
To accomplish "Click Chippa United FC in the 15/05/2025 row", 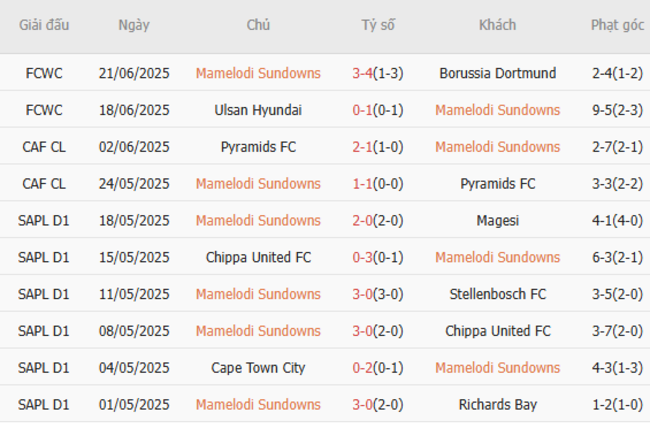I will 258,257.
